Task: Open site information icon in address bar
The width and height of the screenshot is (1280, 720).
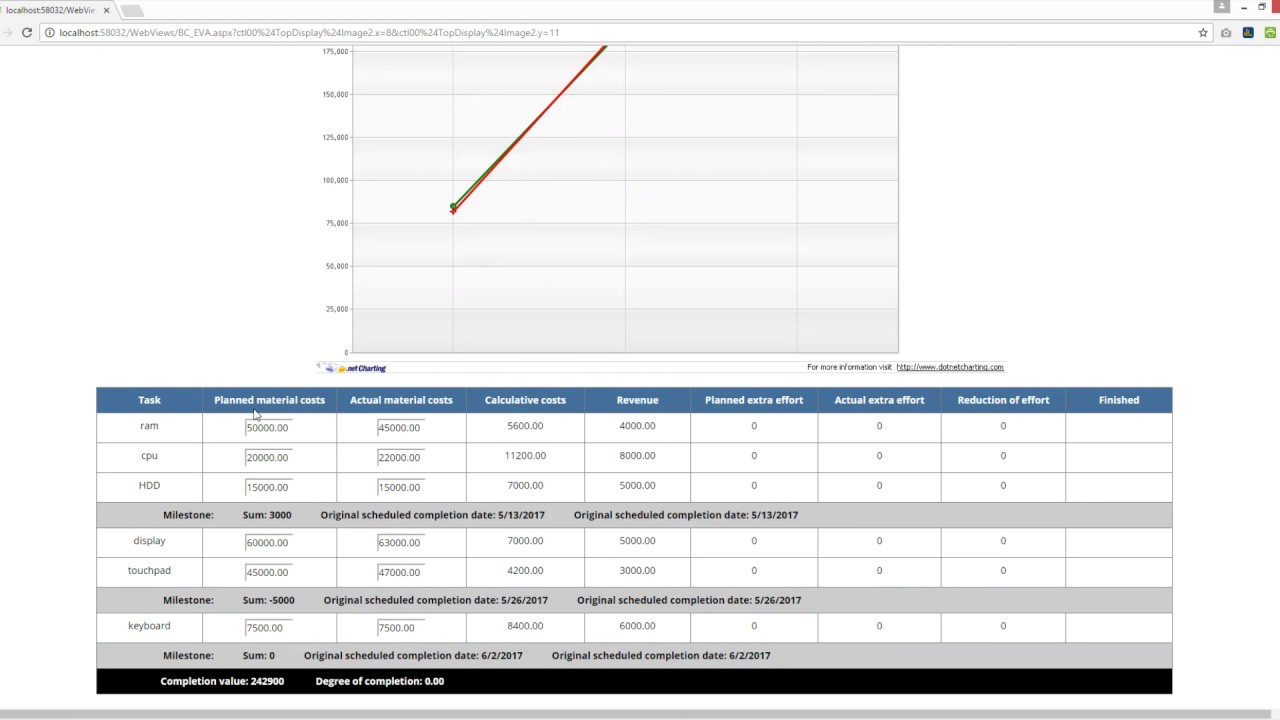Action: point(49,32)
